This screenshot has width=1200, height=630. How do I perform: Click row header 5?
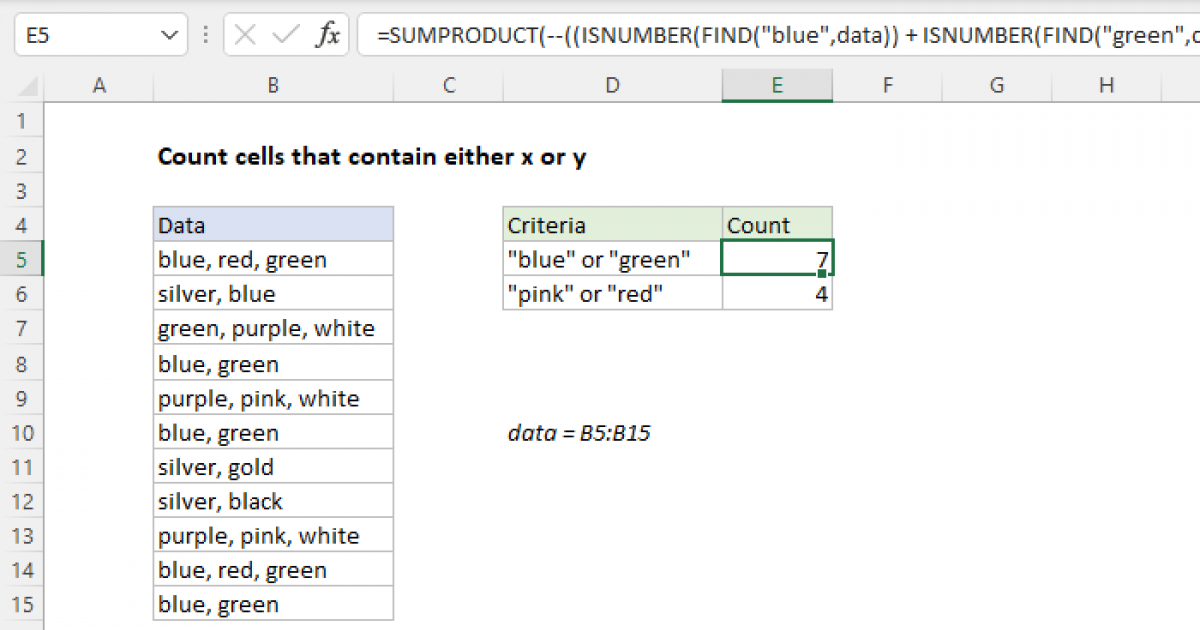pos(22,258)
